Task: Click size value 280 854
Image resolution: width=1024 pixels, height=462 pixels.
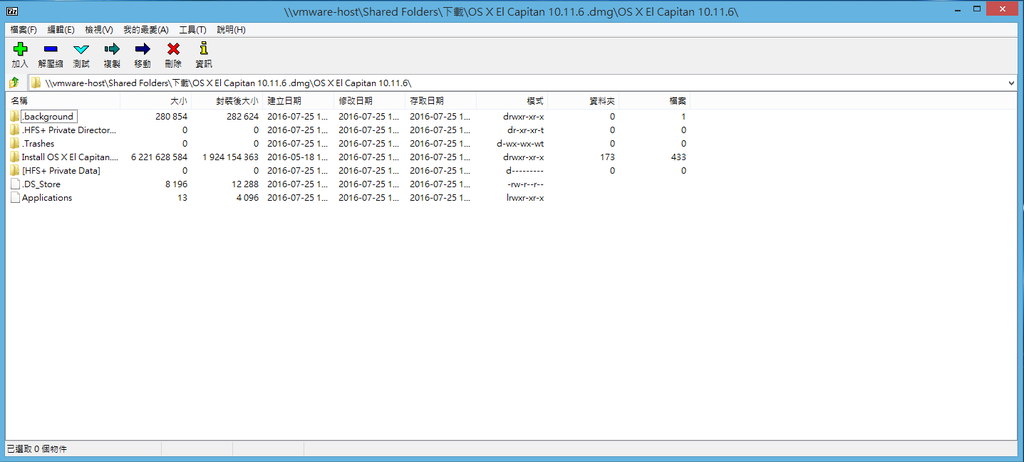Action: point(172,116)
